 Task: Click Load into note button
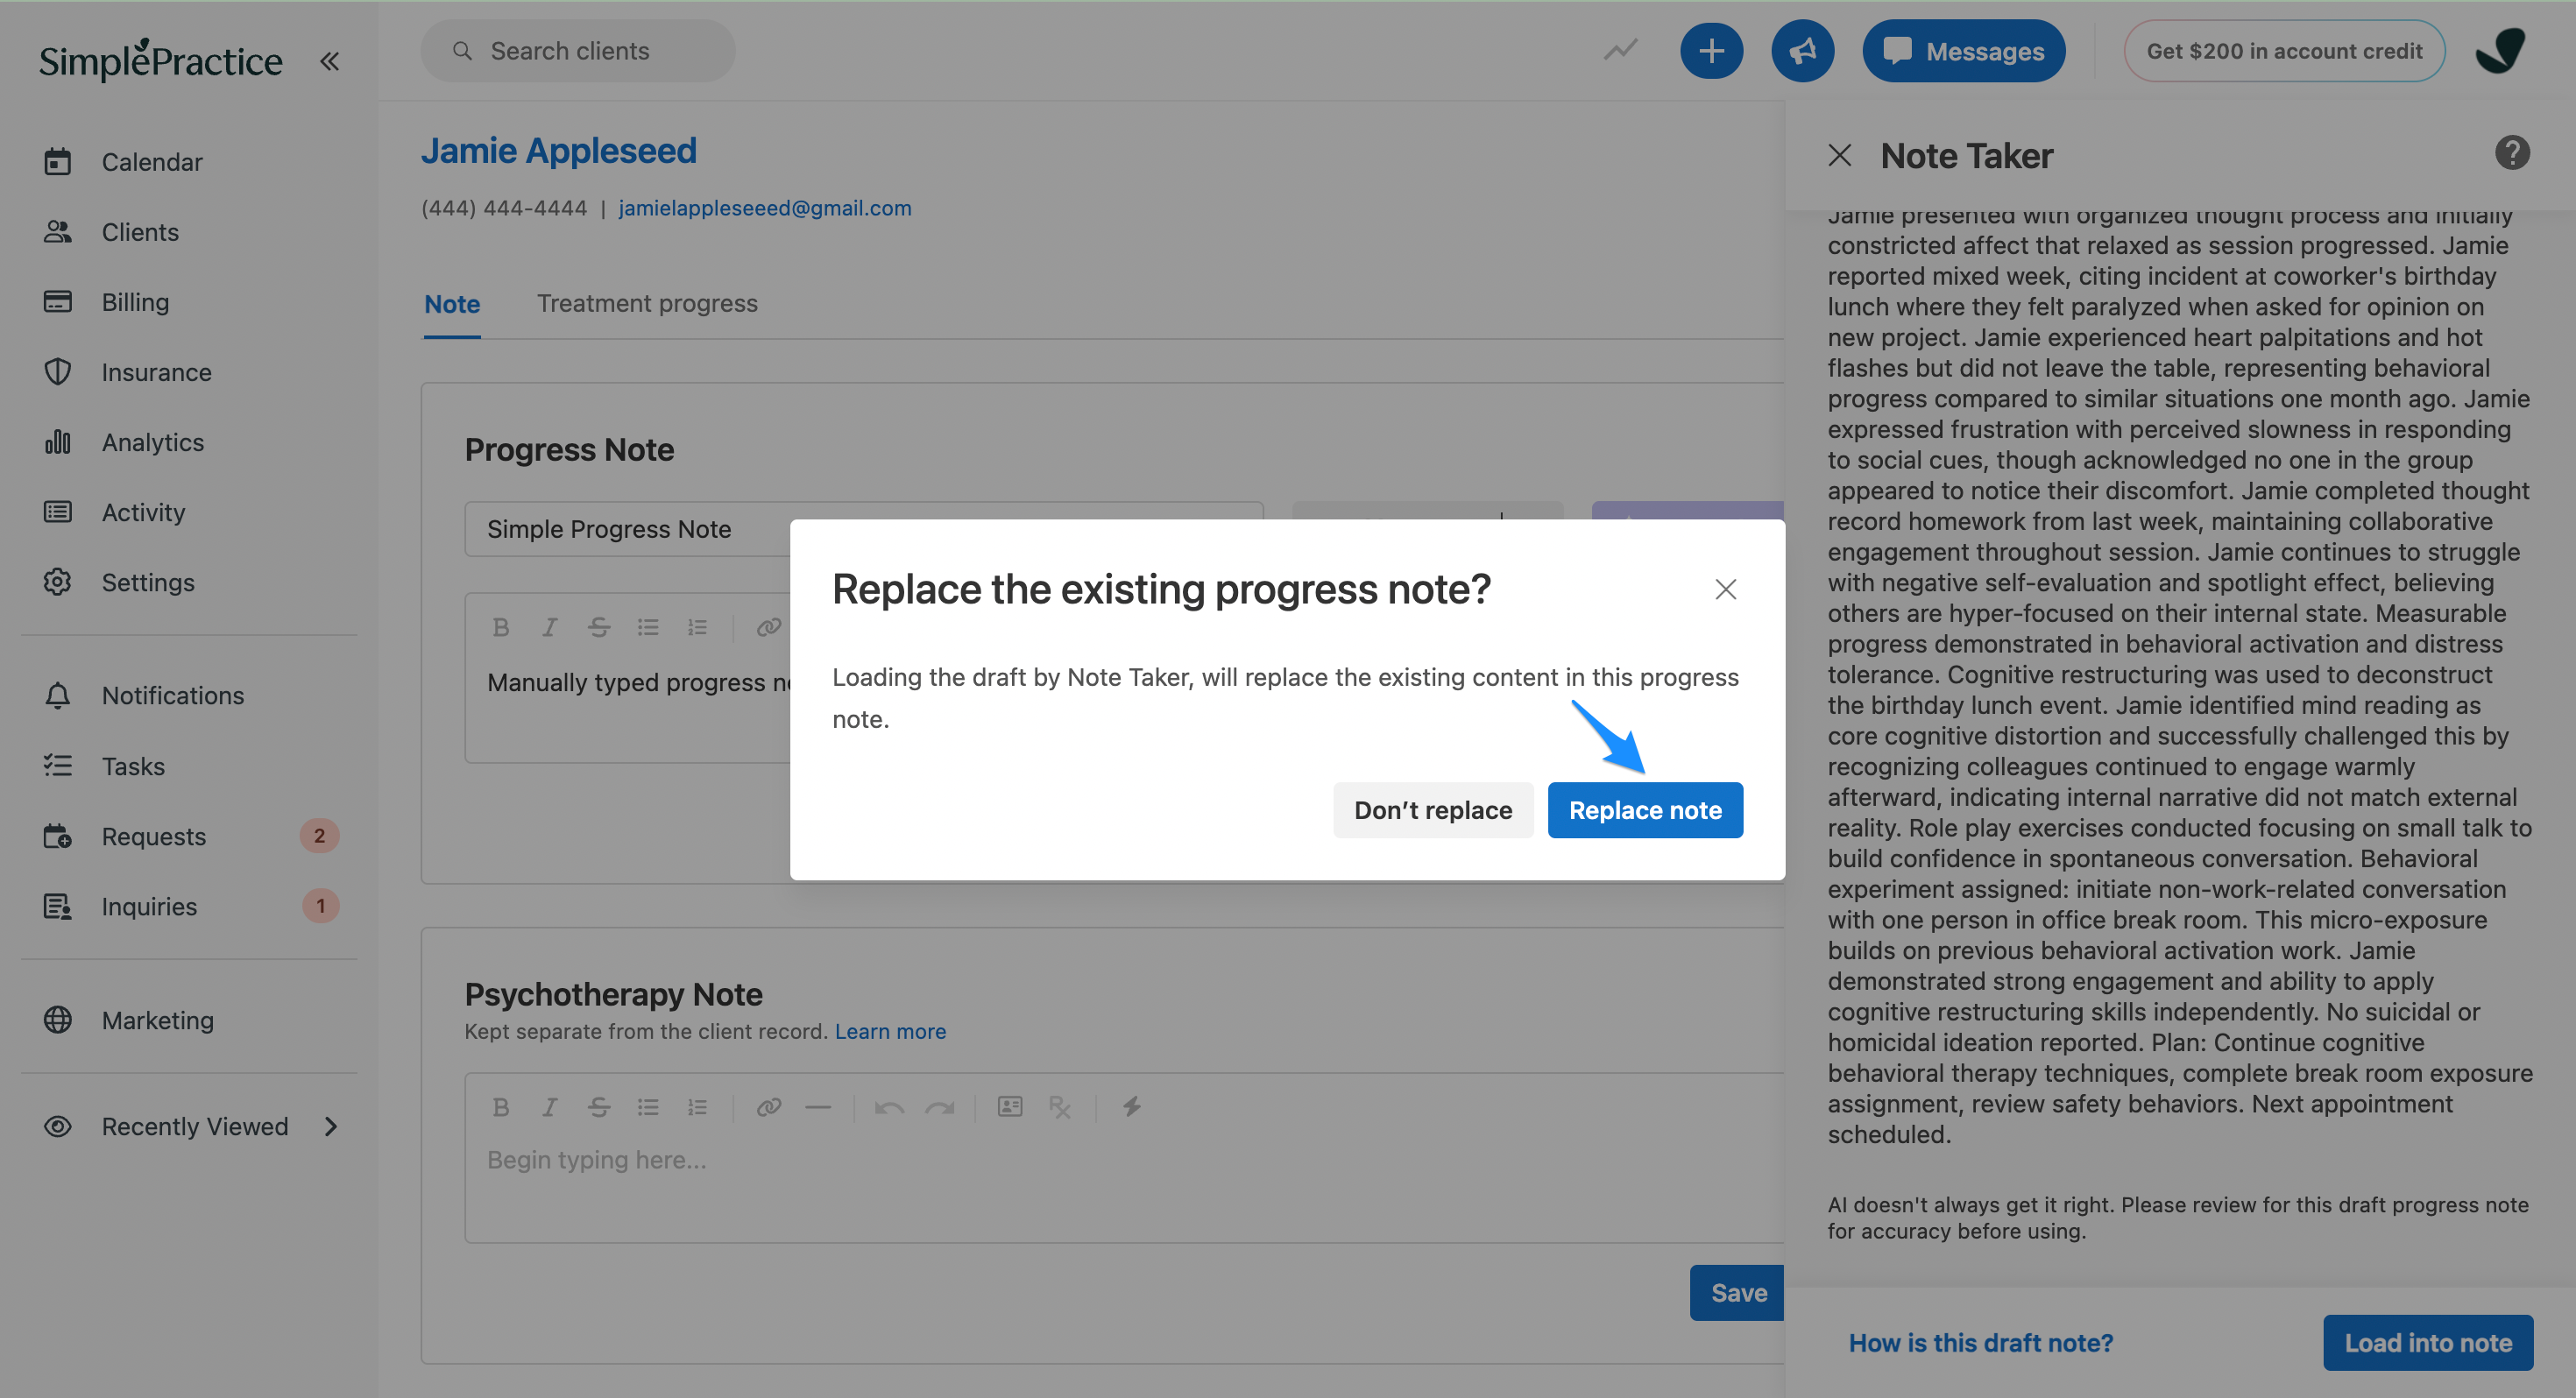tap(2427, 1342)
